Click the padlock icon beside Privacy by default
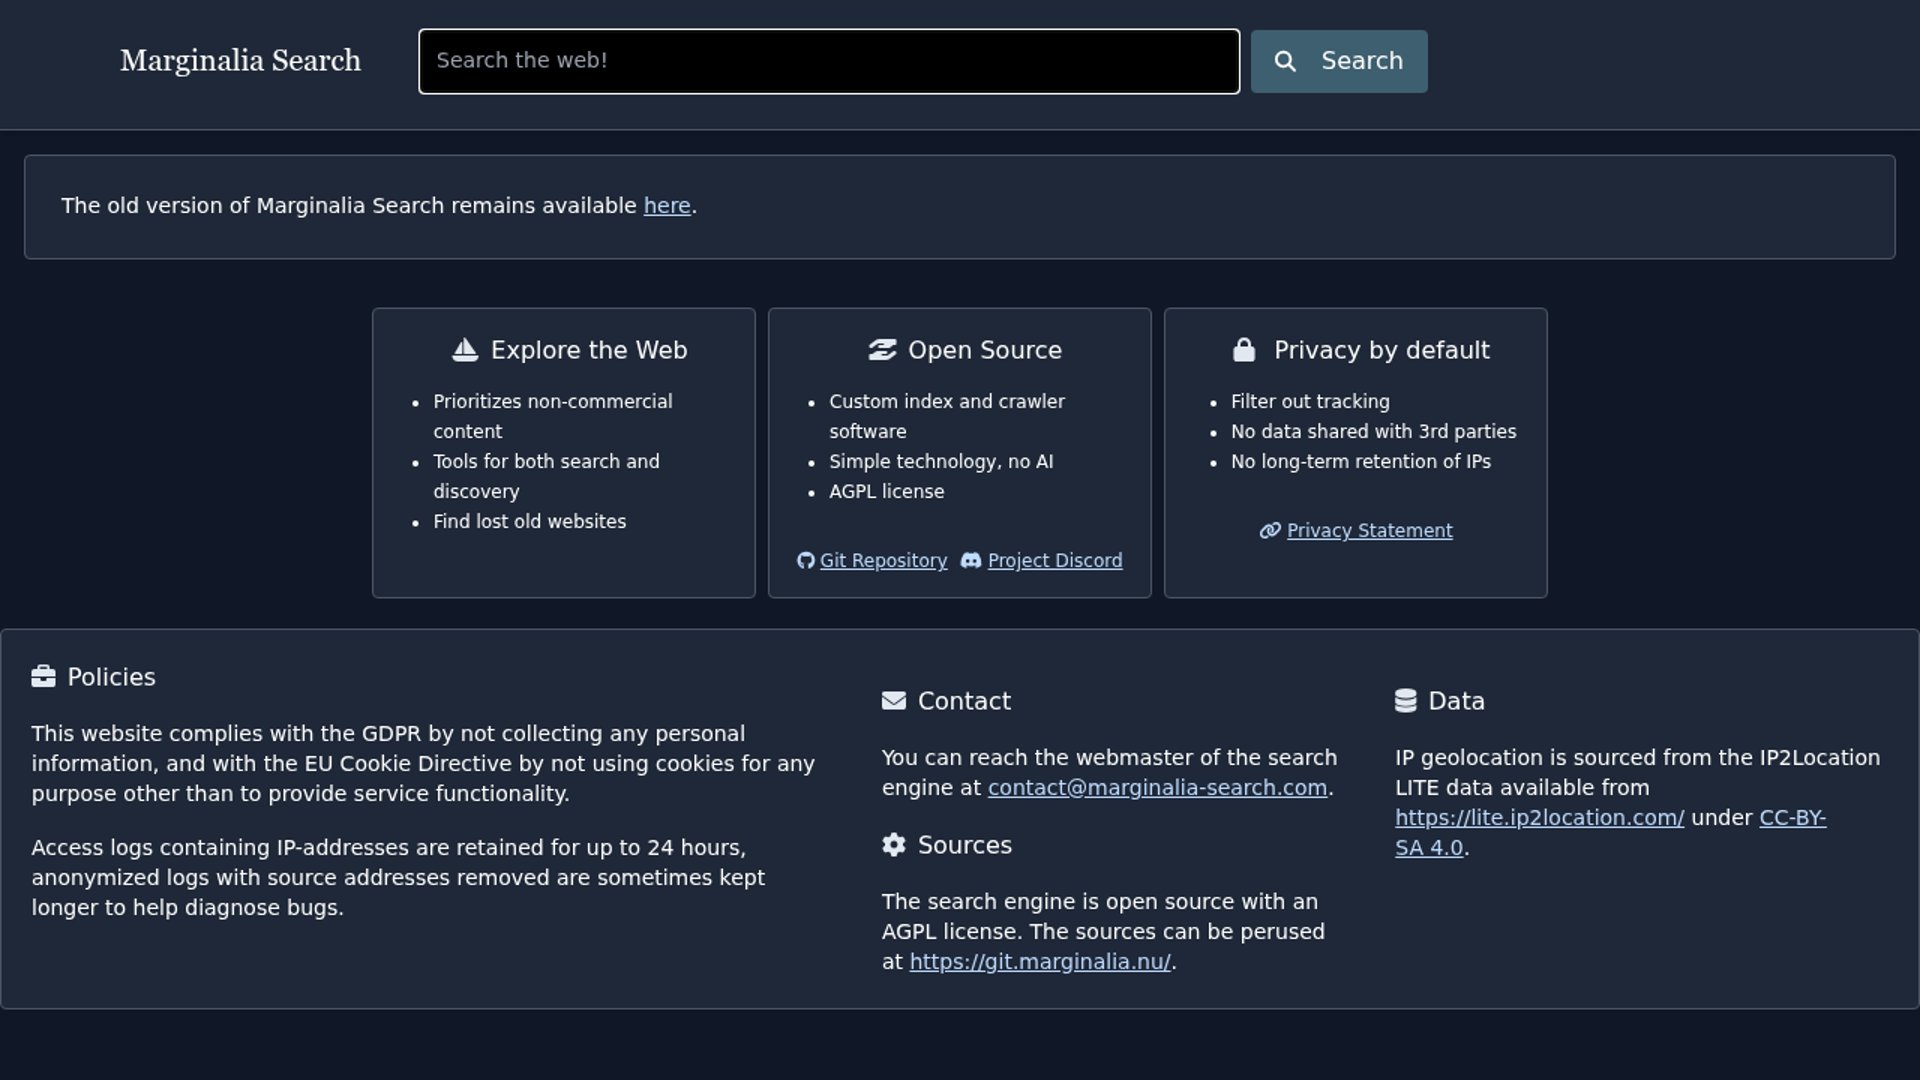The image size is (1920, 1080). pyautogui.click(x=1243, y=350)
